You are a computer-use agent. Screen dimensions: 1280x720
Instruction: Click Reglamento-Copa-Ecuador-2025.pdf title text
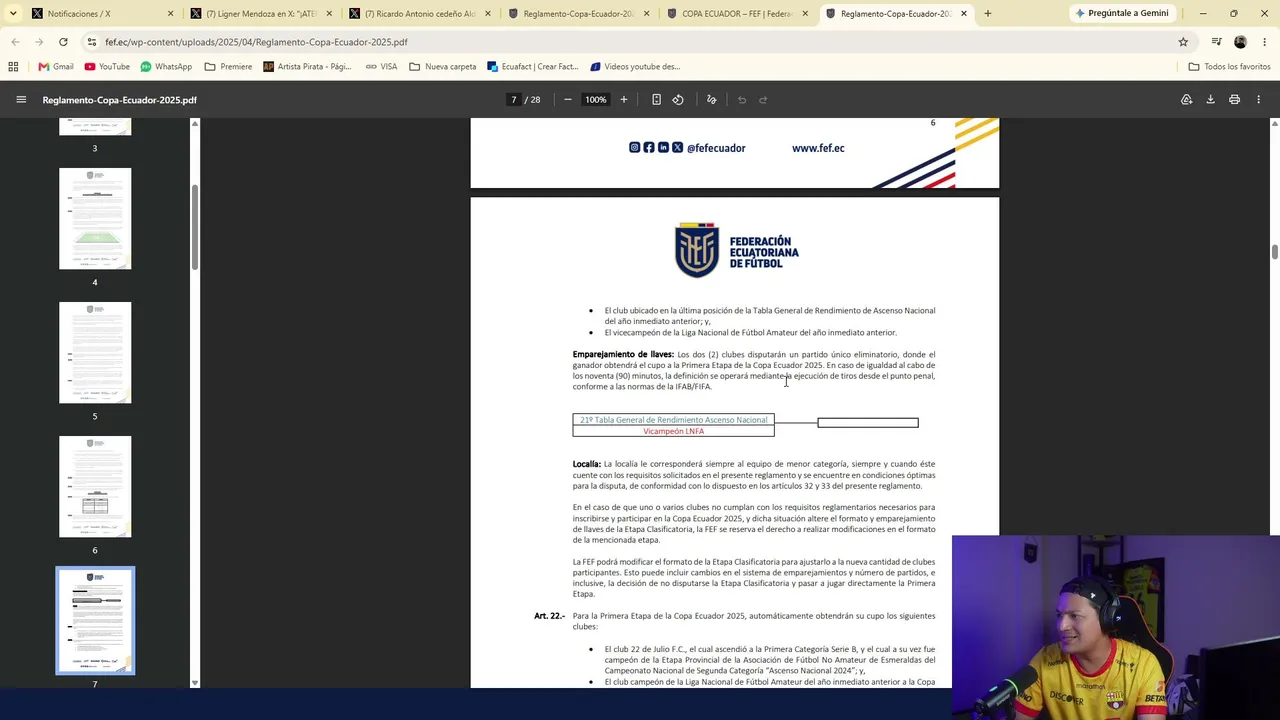[120, 100]
